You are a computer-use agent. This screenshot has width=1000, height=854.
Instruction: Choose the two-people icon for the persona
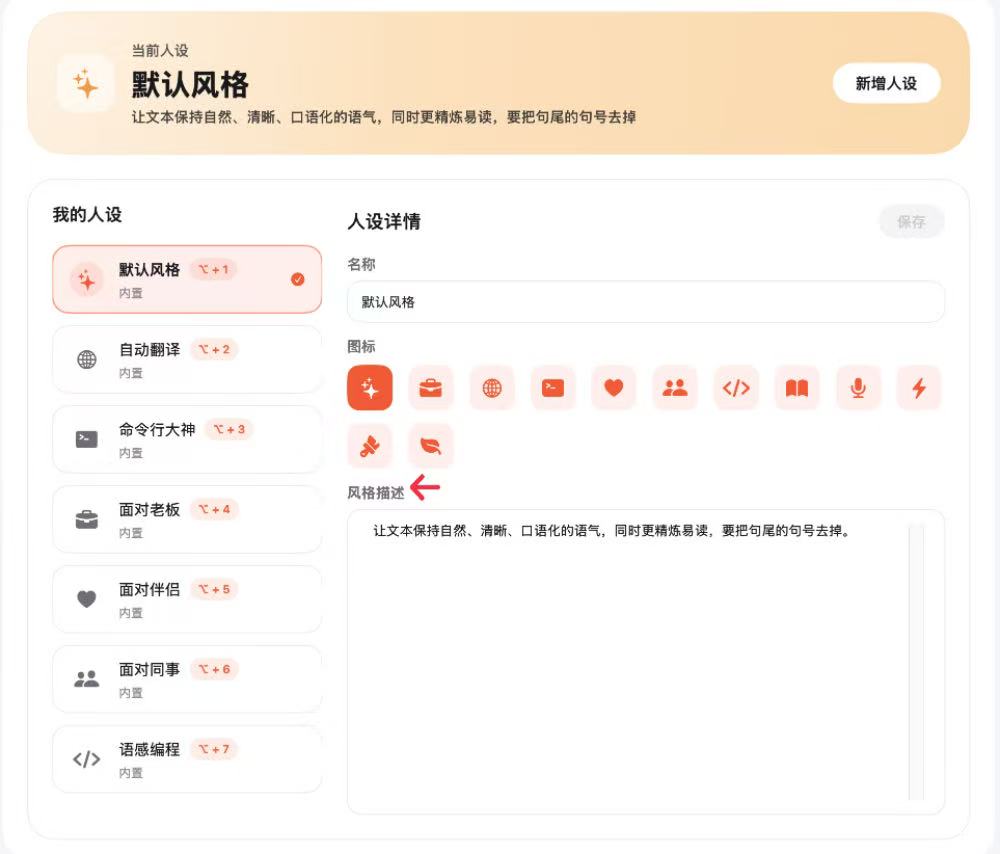(x=675, y=388)
